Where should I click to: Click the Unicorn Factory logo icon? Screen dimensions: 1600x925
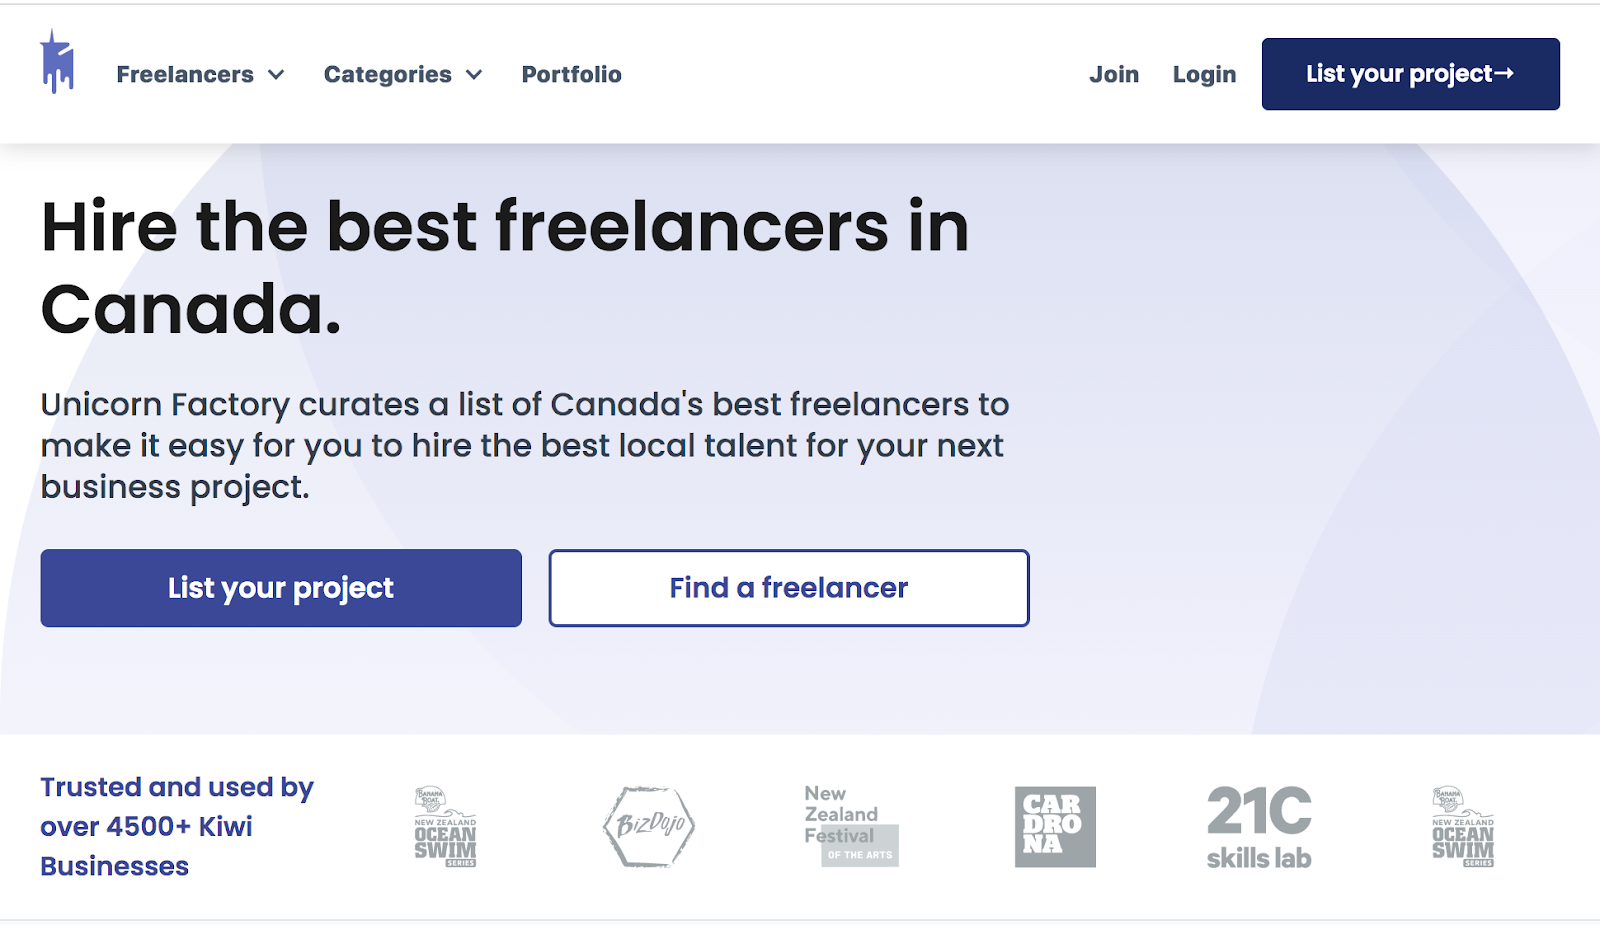[57, 62]
